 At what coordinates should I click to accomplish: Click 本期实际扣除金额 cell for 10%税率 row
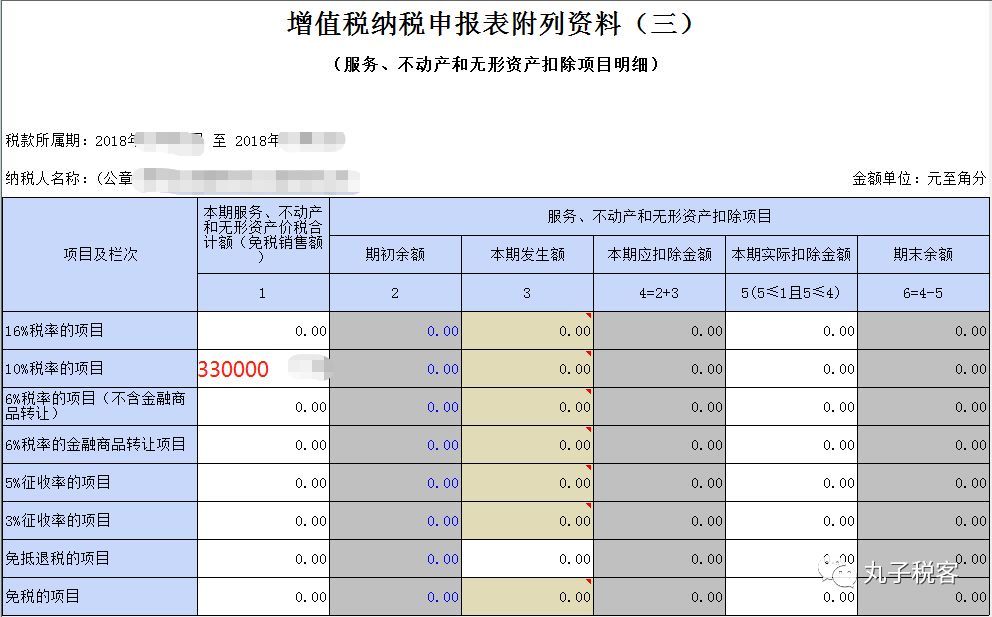[x=791, y=369]
